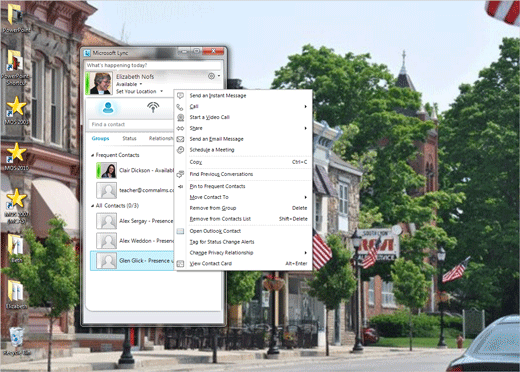This screenshot has height=372, width=520.
Task: Click the email envelope icon in menu
Action: 180,139
